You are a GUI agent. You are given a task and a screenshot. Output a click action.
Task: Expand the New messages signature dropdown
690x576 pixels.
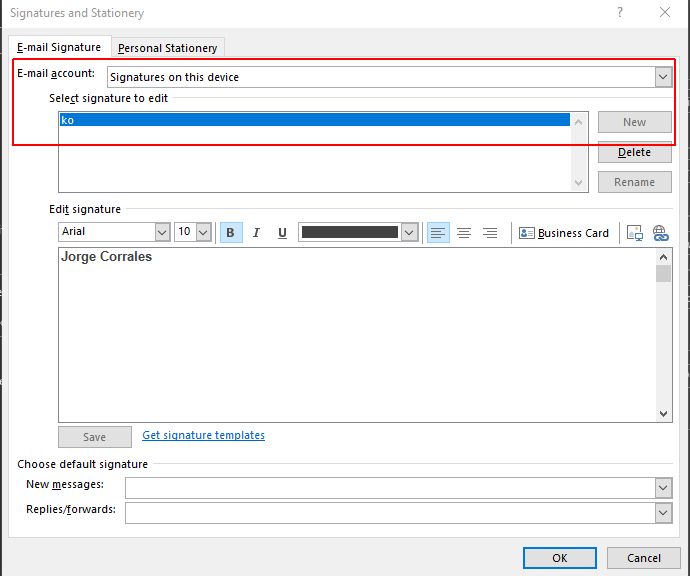pyautogui.click(x=663, y=487)
